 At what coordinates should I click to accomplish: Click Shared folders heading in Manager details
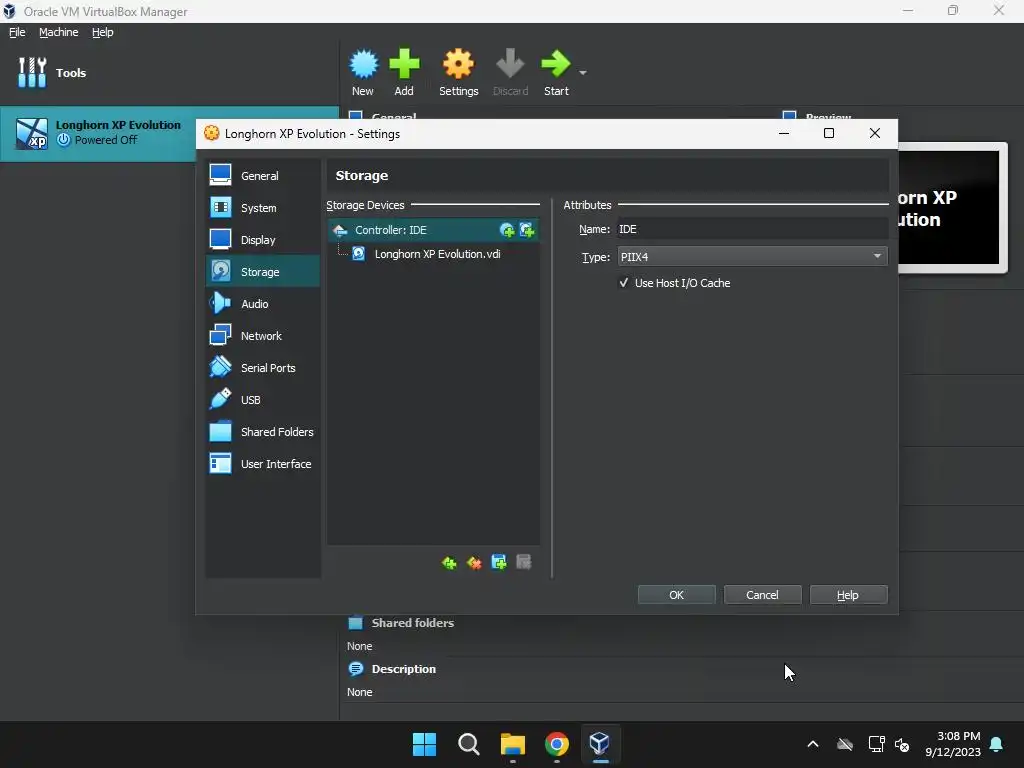tap(413, 623)
